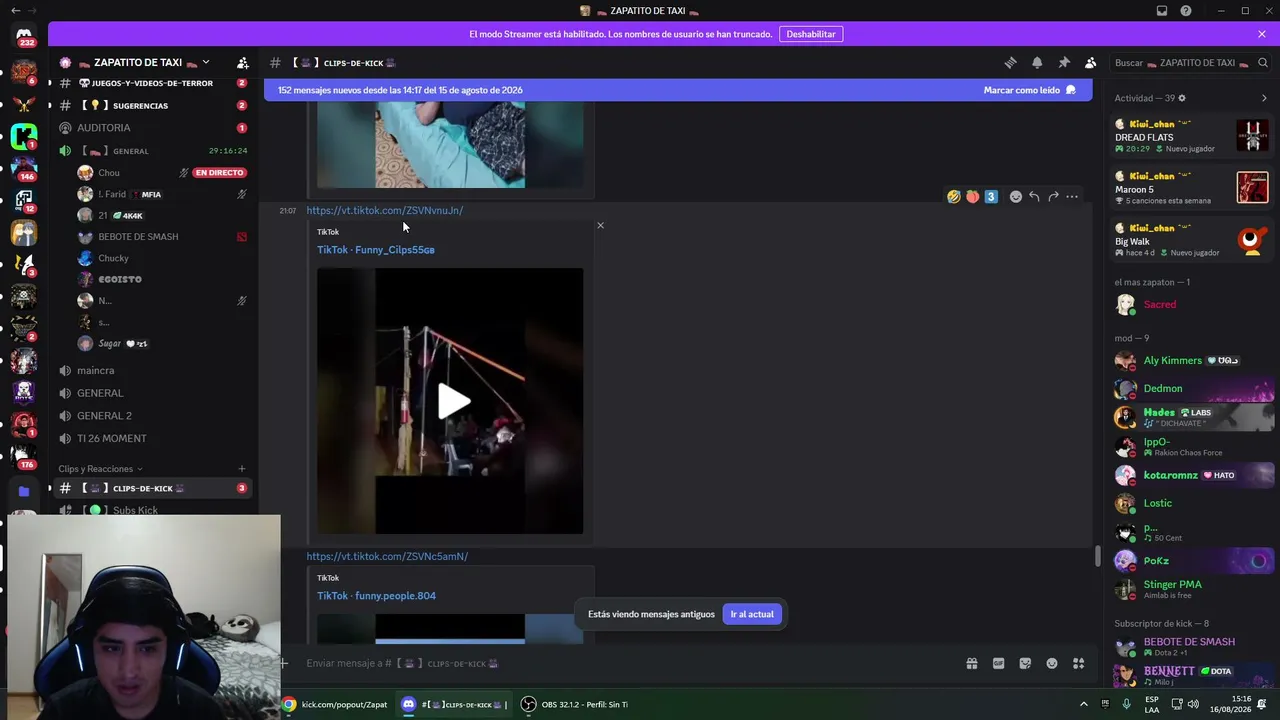Send a gift icon in message bar

971,663
